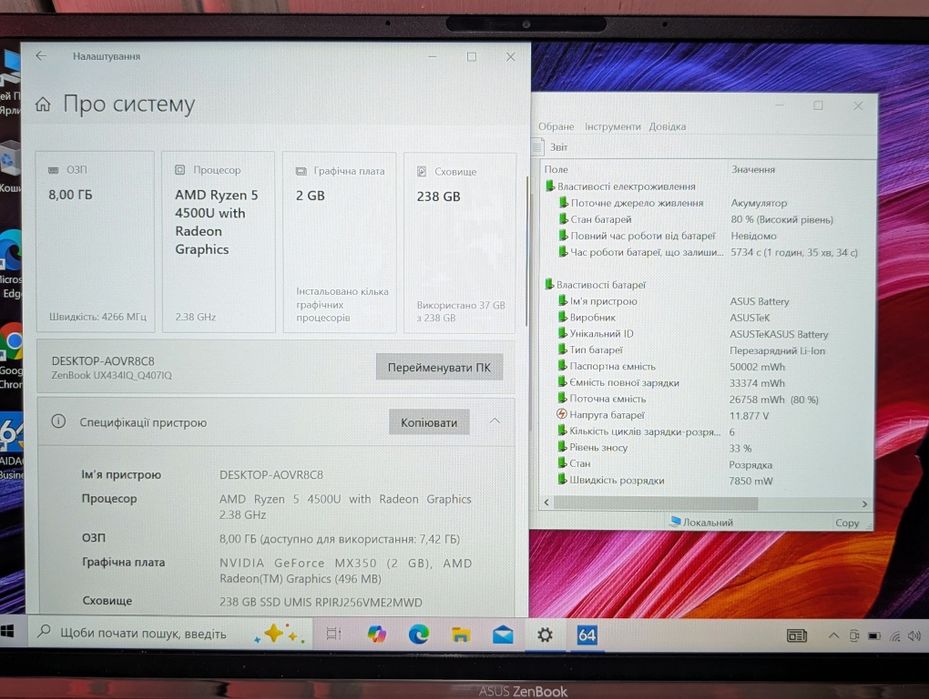The image size is (929, 699).
Task: Click the search sparkle highlight icon
Action: click(x=278, y=634)
